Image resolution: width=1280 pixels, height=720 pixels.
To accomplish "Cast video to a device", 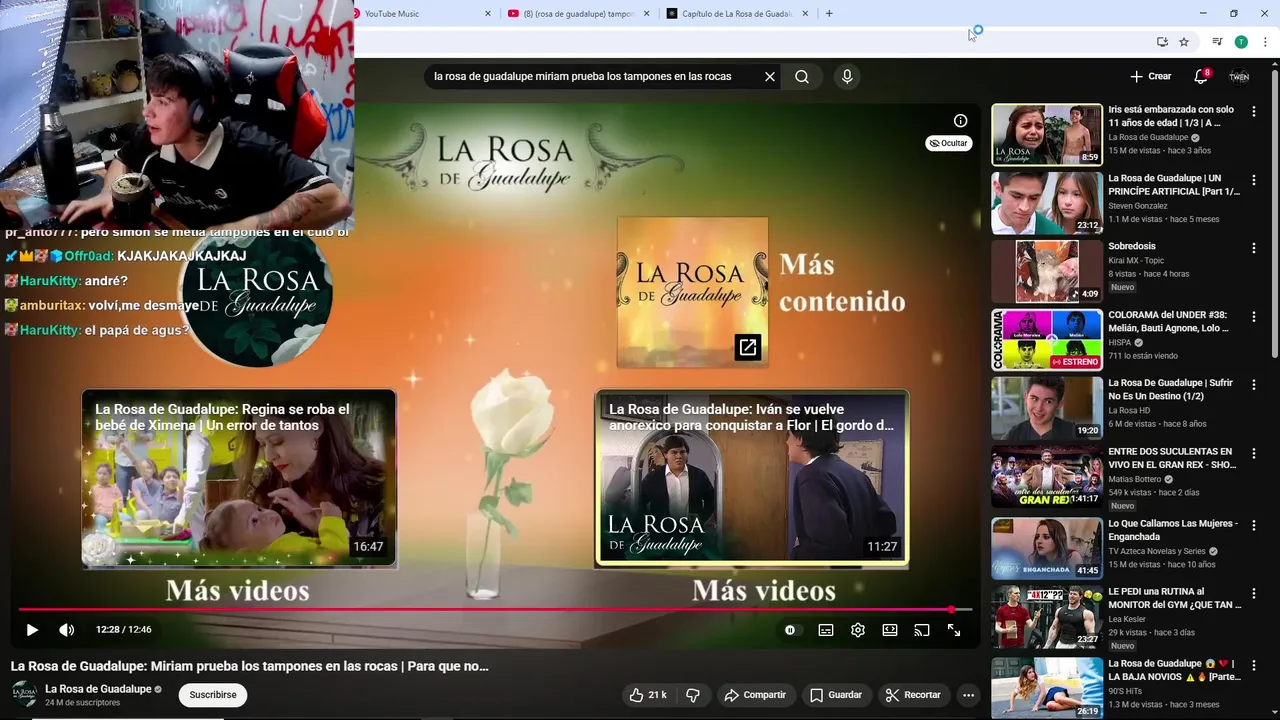I will pyautogui.click(x=922, y=630).
